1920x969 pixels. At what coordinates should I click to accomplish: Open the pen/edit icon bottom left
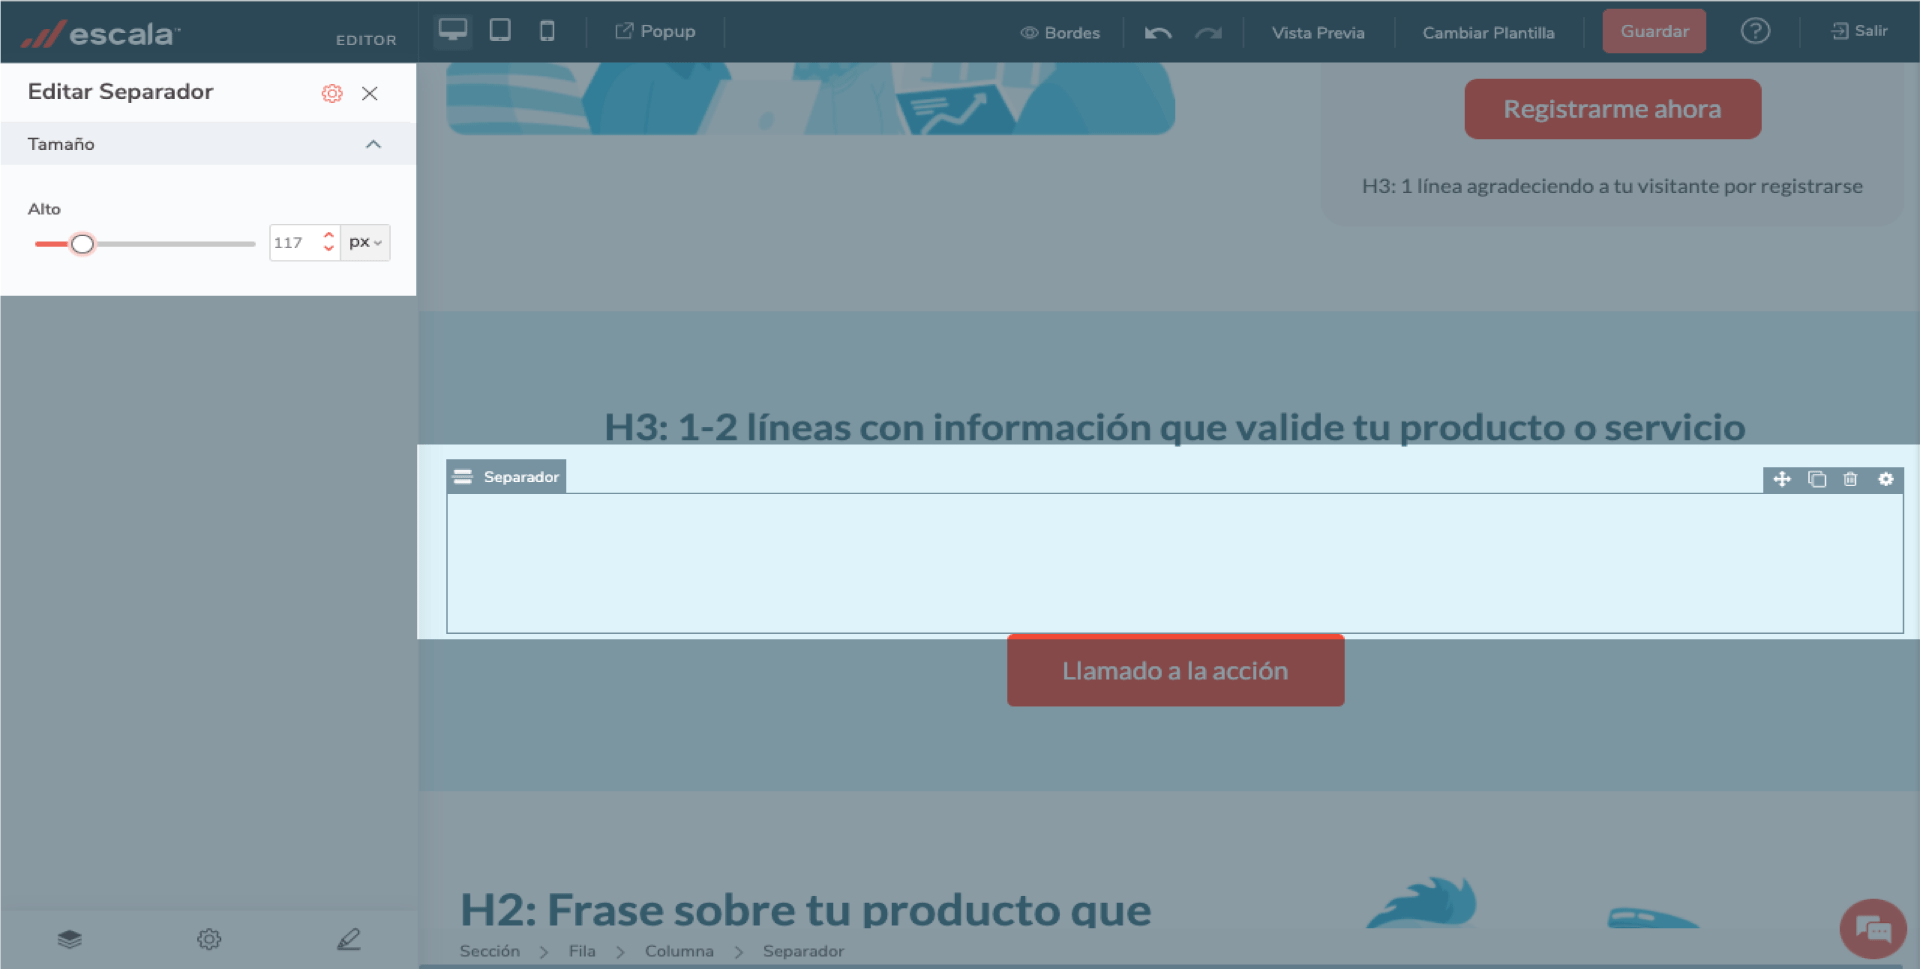click(348, 938)
